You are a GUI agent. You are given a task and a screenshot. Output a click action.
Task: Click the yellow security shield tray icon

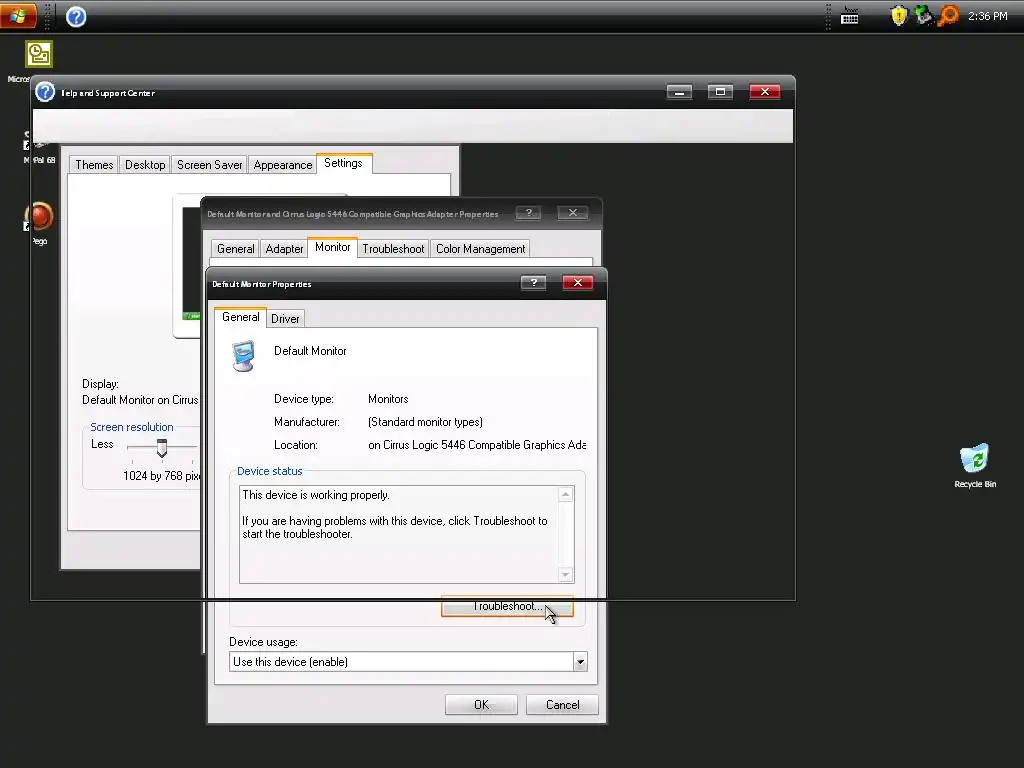click(899, 16)
